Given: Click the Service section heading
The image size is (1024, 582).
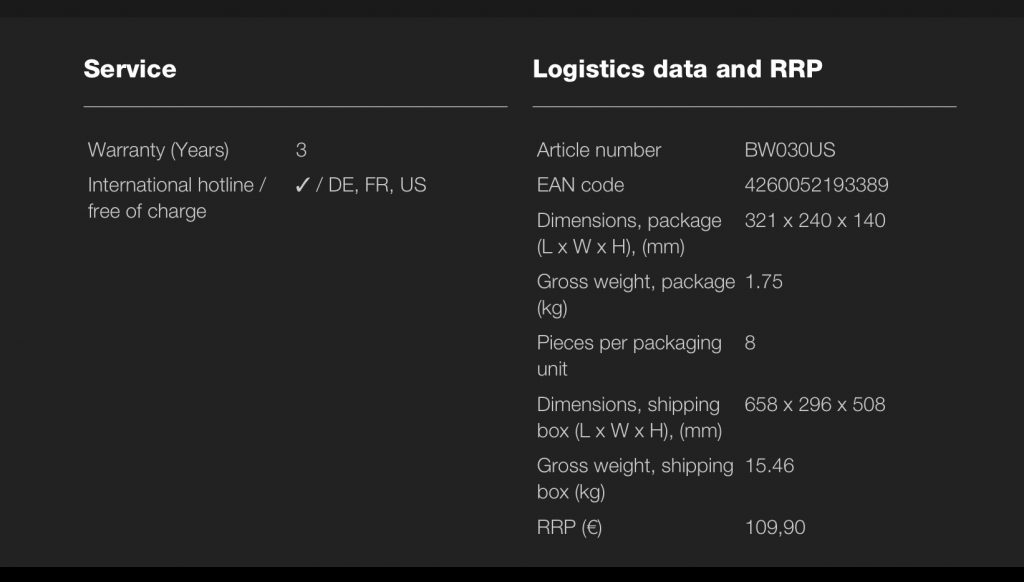Looking at the screenshot, I should pos(130,69).
